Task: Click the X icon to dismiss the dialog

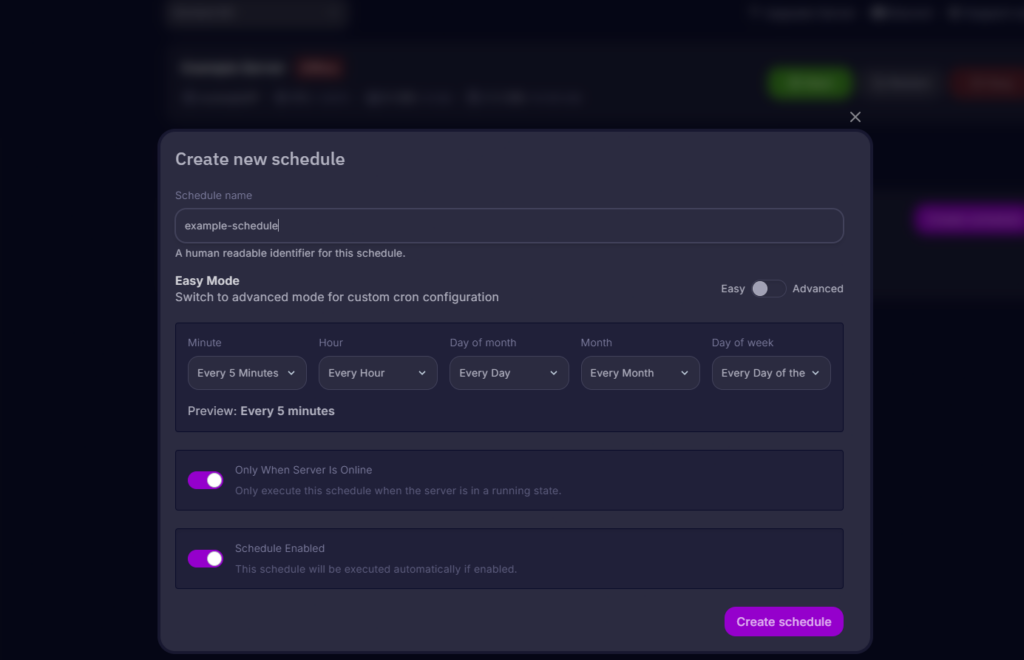Action: click(855, 117)
